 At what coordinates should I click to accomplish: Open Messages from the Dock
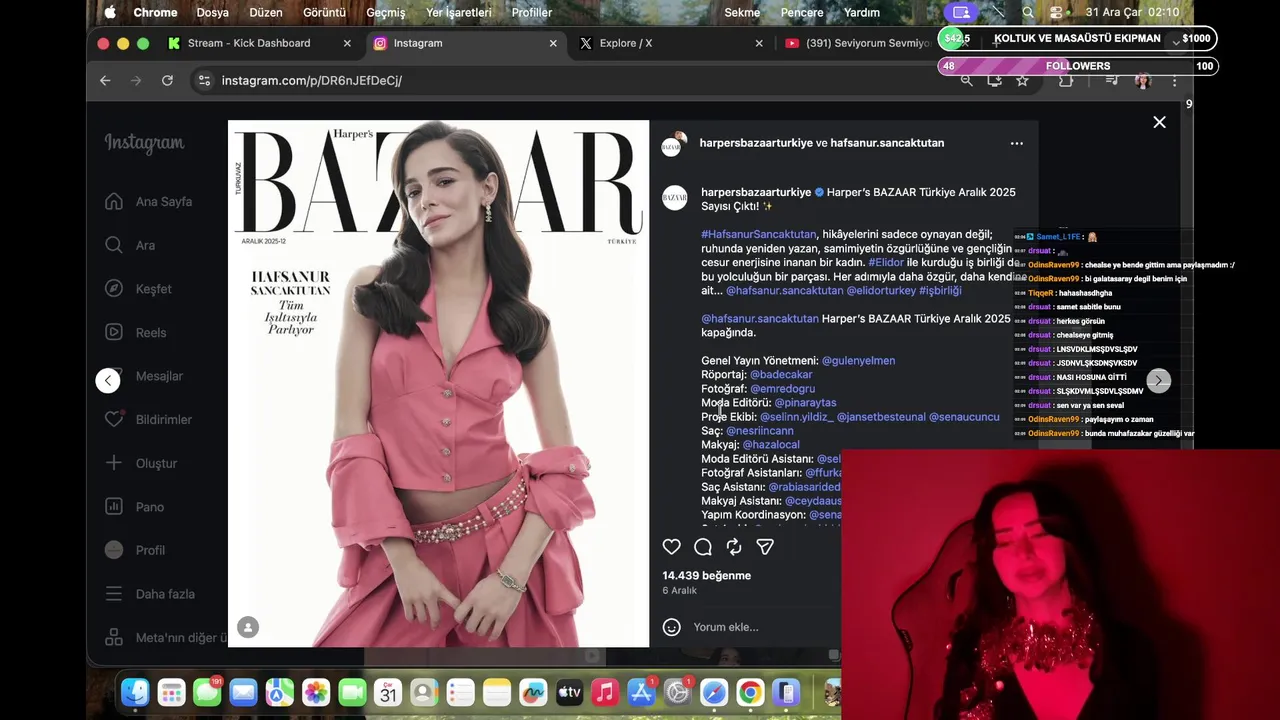pos(207,692)
